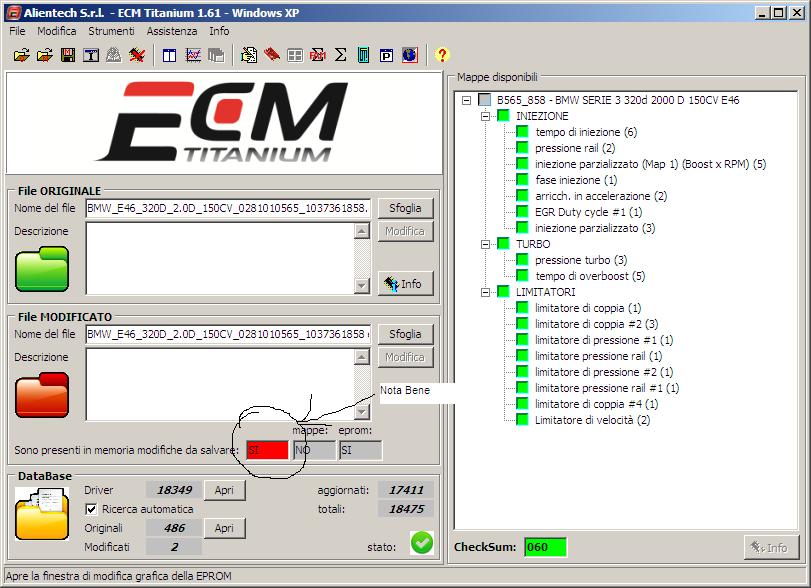Click the notepad with pencil toolbar icon
This screenshot has height=588, width=811.
coord(249,55)
